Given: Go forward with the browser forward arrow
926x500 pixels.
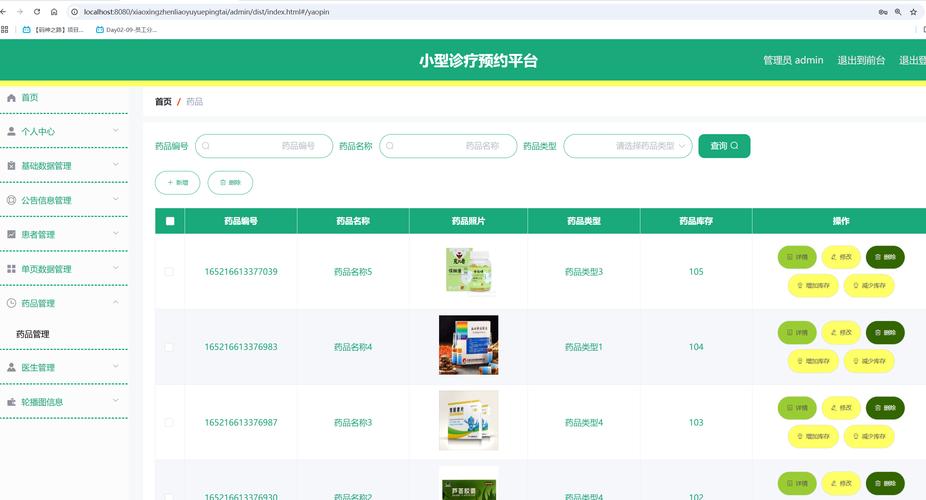Looking at the screenshot, I should pos(20,12).
